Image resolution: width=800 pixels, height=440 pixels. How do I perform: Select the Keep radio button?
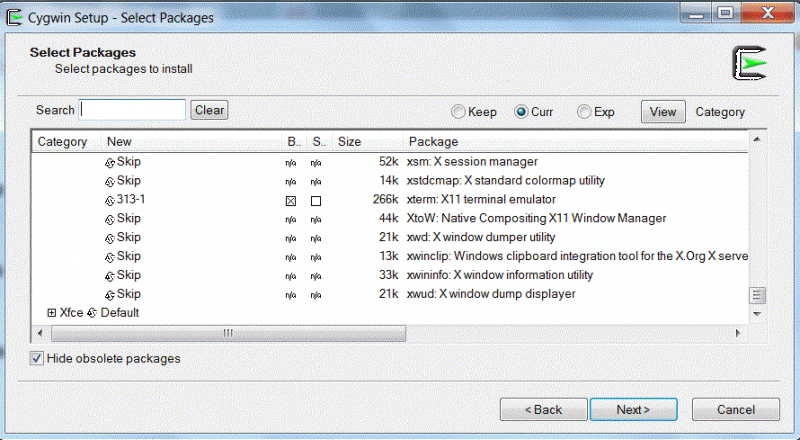(x=458, y=112)
